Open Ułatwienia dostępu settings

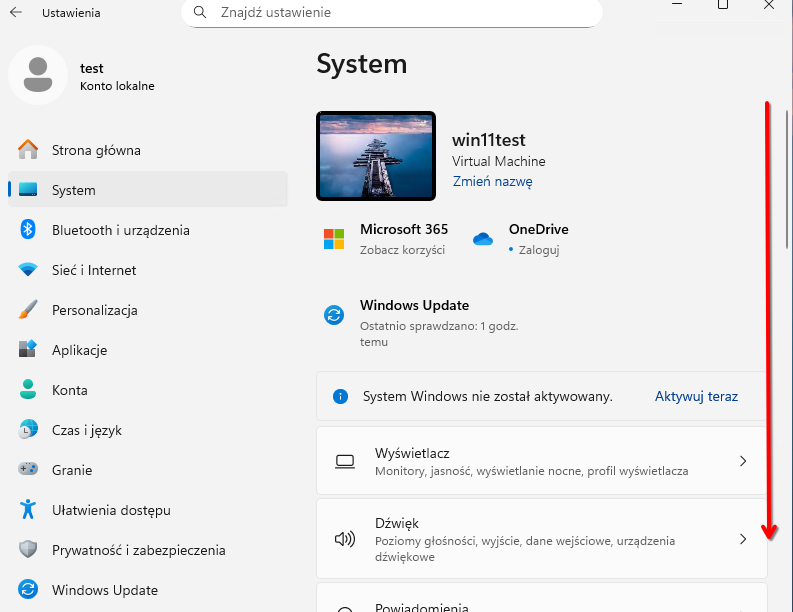point(148,509)
